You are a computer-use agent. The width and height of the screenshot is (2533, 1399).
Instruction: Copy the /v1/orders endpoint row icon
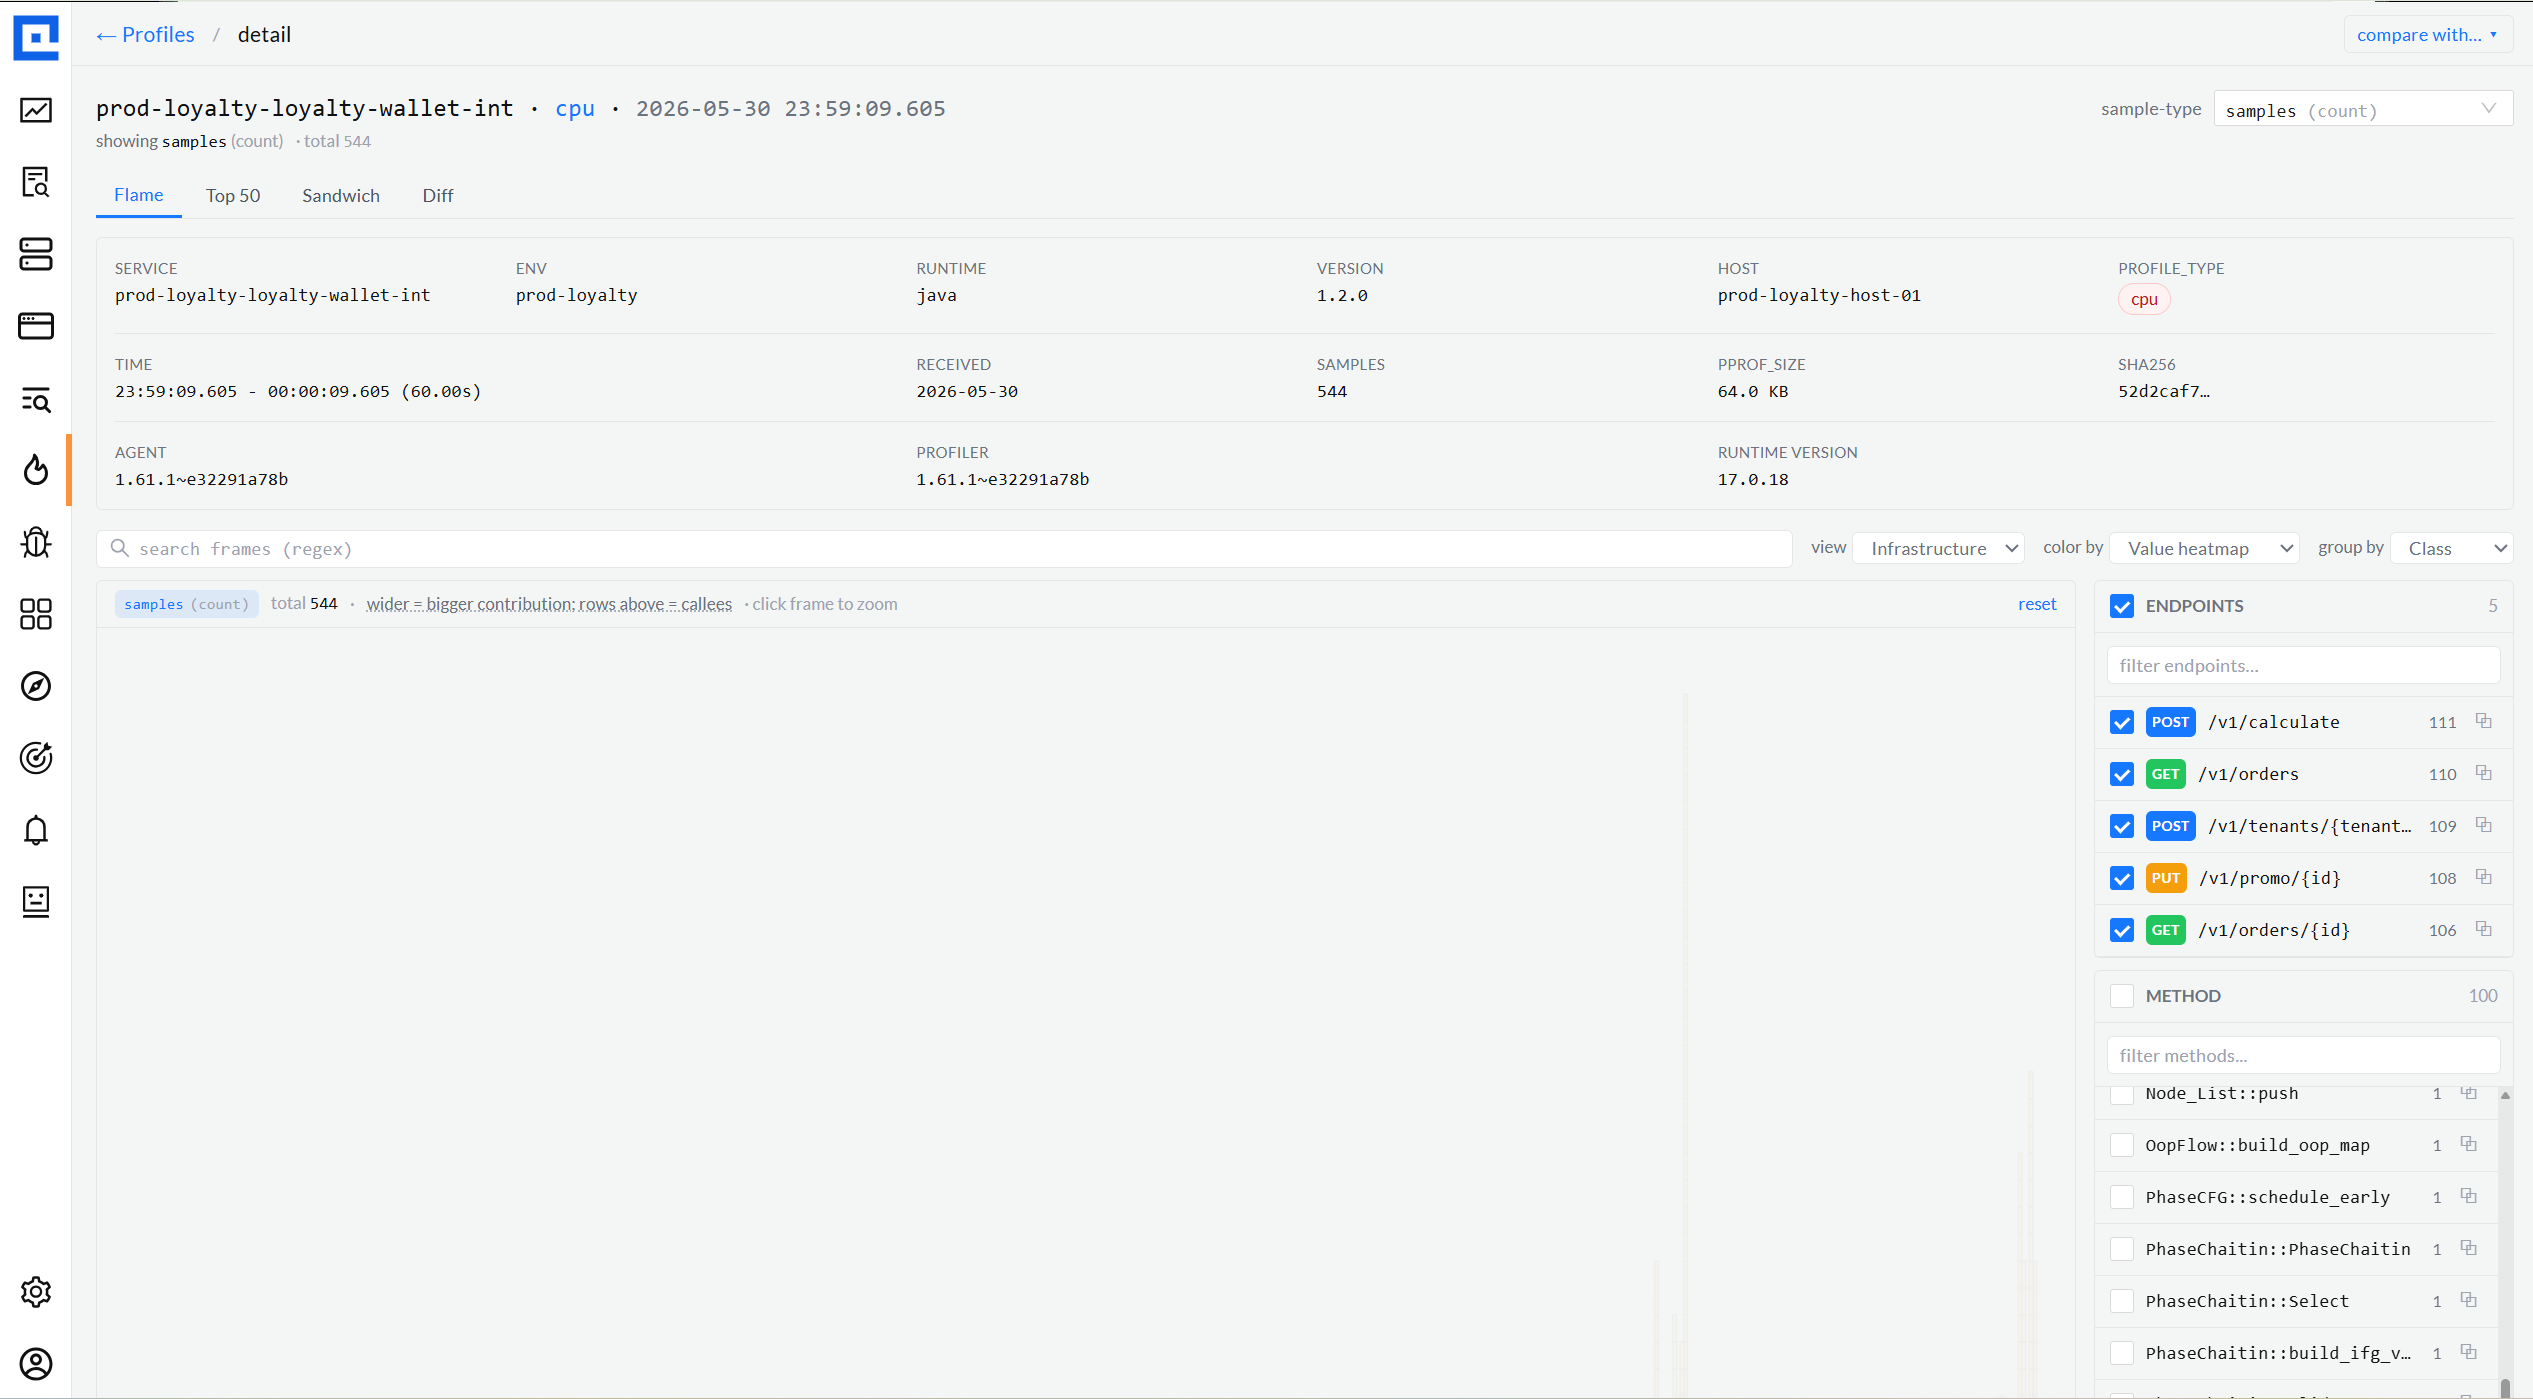pyautogui.click(x=2484, y=773)
